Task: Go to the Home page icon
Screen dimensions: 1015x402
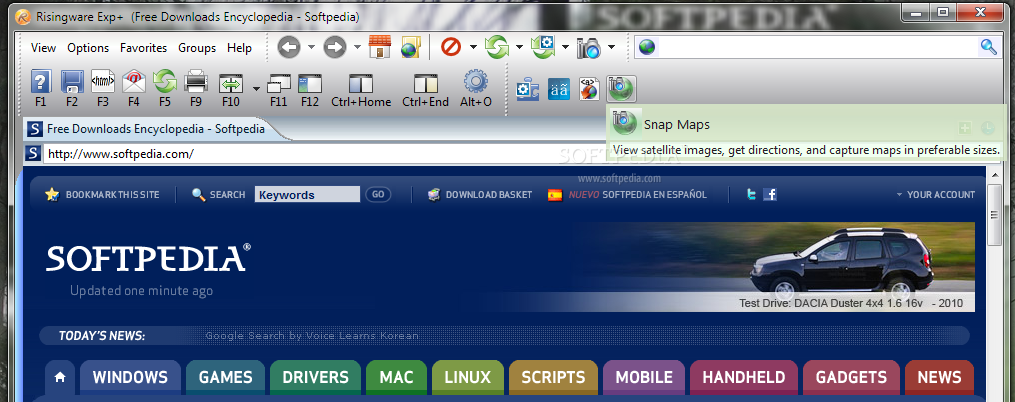Action: (x=380, y=47)
